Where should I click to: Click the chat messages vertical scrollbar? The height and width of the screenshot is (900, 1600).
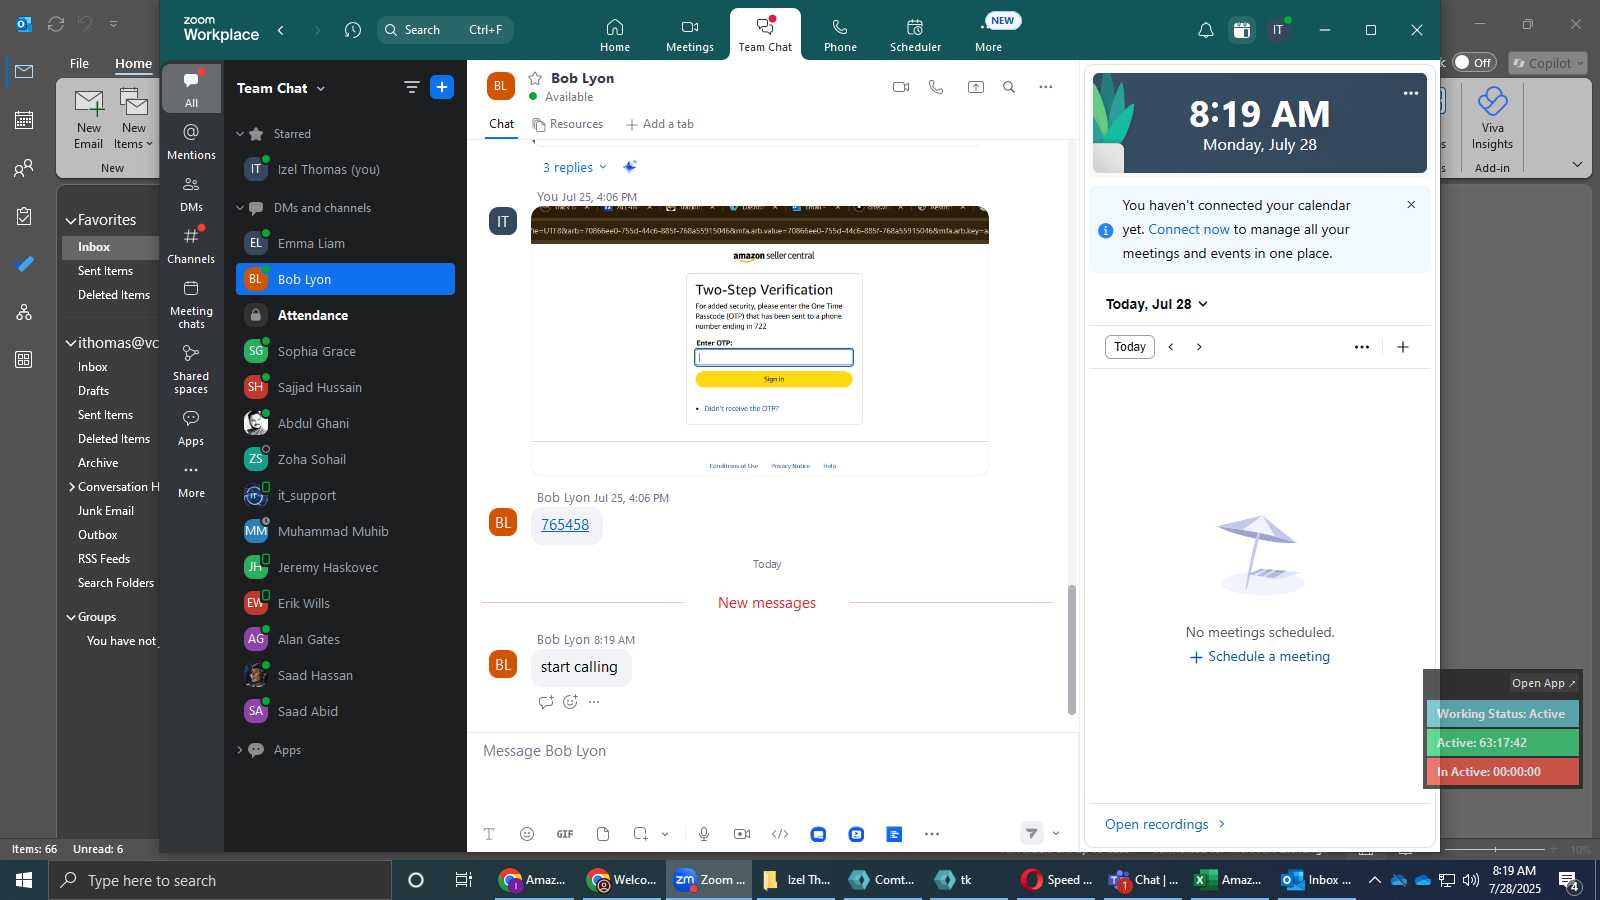click(1072, 649)
